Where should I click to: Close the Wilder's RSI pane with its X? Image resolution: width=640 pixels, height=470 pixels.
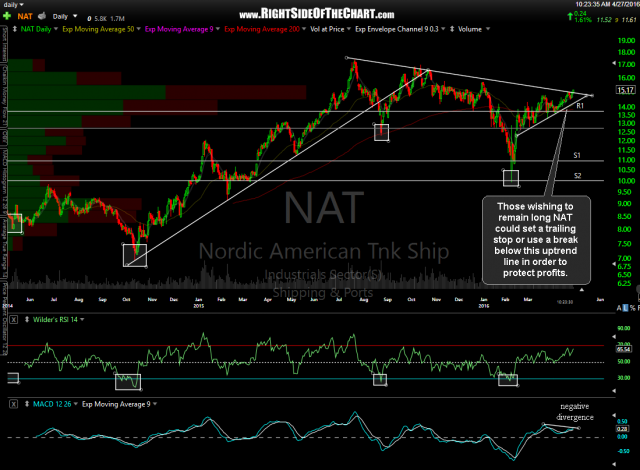pyautogui.click(x=13, y=319)
